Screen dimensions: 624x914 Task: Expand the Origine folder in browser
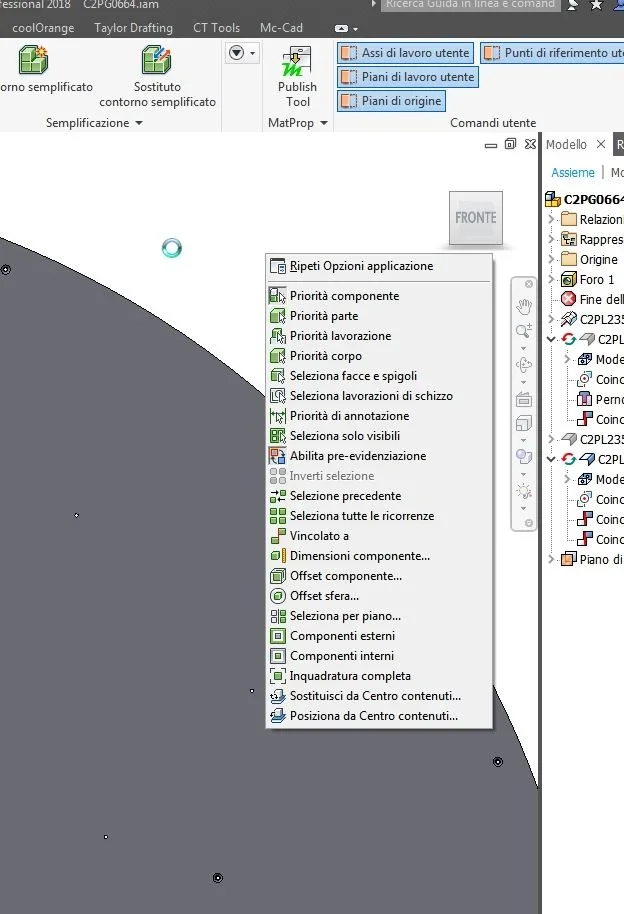(x=551, y=259)
